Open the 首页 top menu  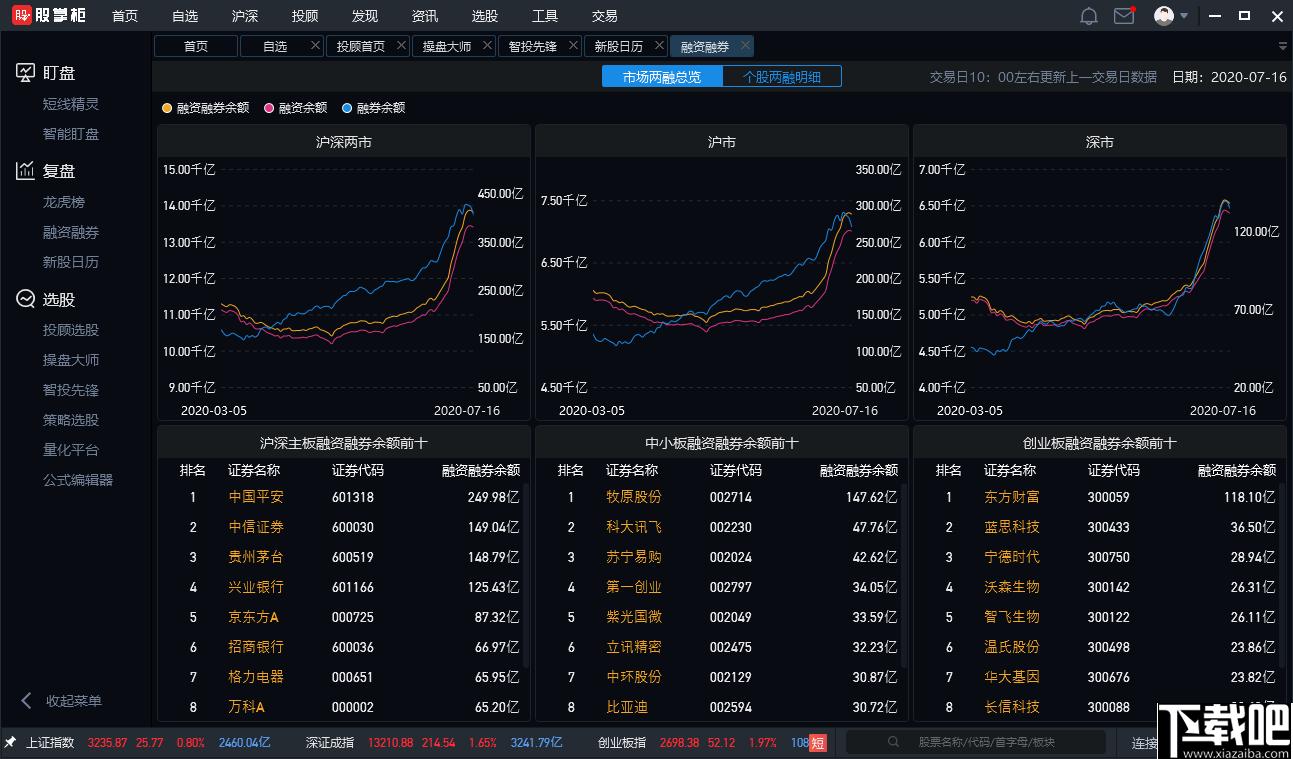pyautogui.click(x=125, y=16)
